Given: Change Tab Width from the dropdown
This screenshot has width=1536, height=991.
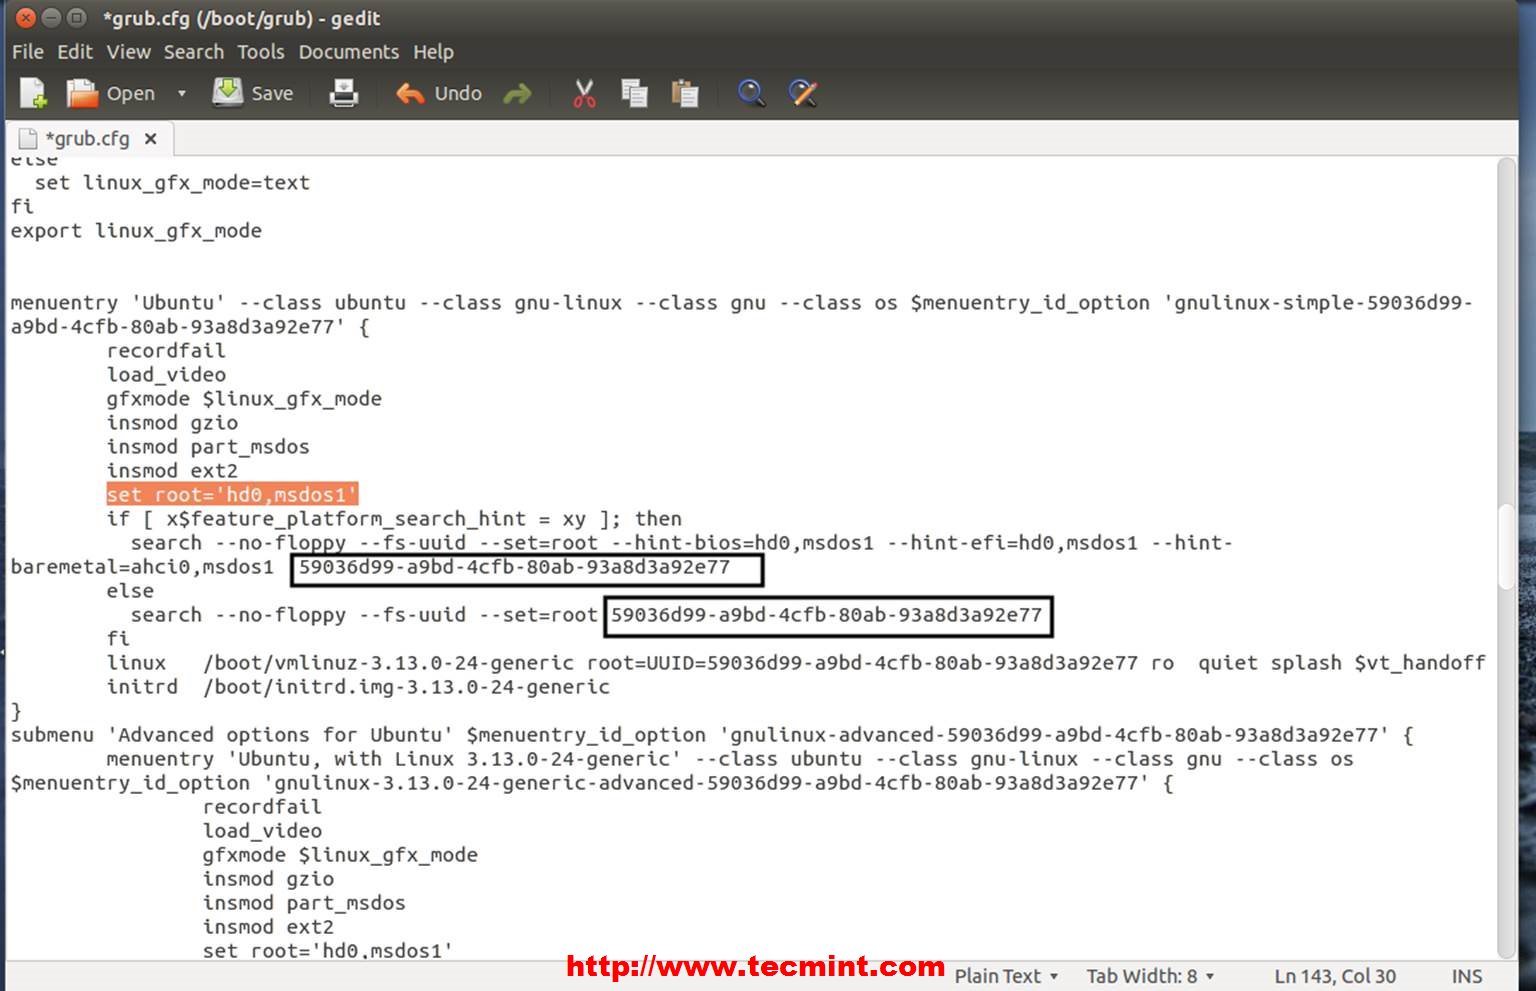Looking at the screenshot, I should pos(1150,976).
